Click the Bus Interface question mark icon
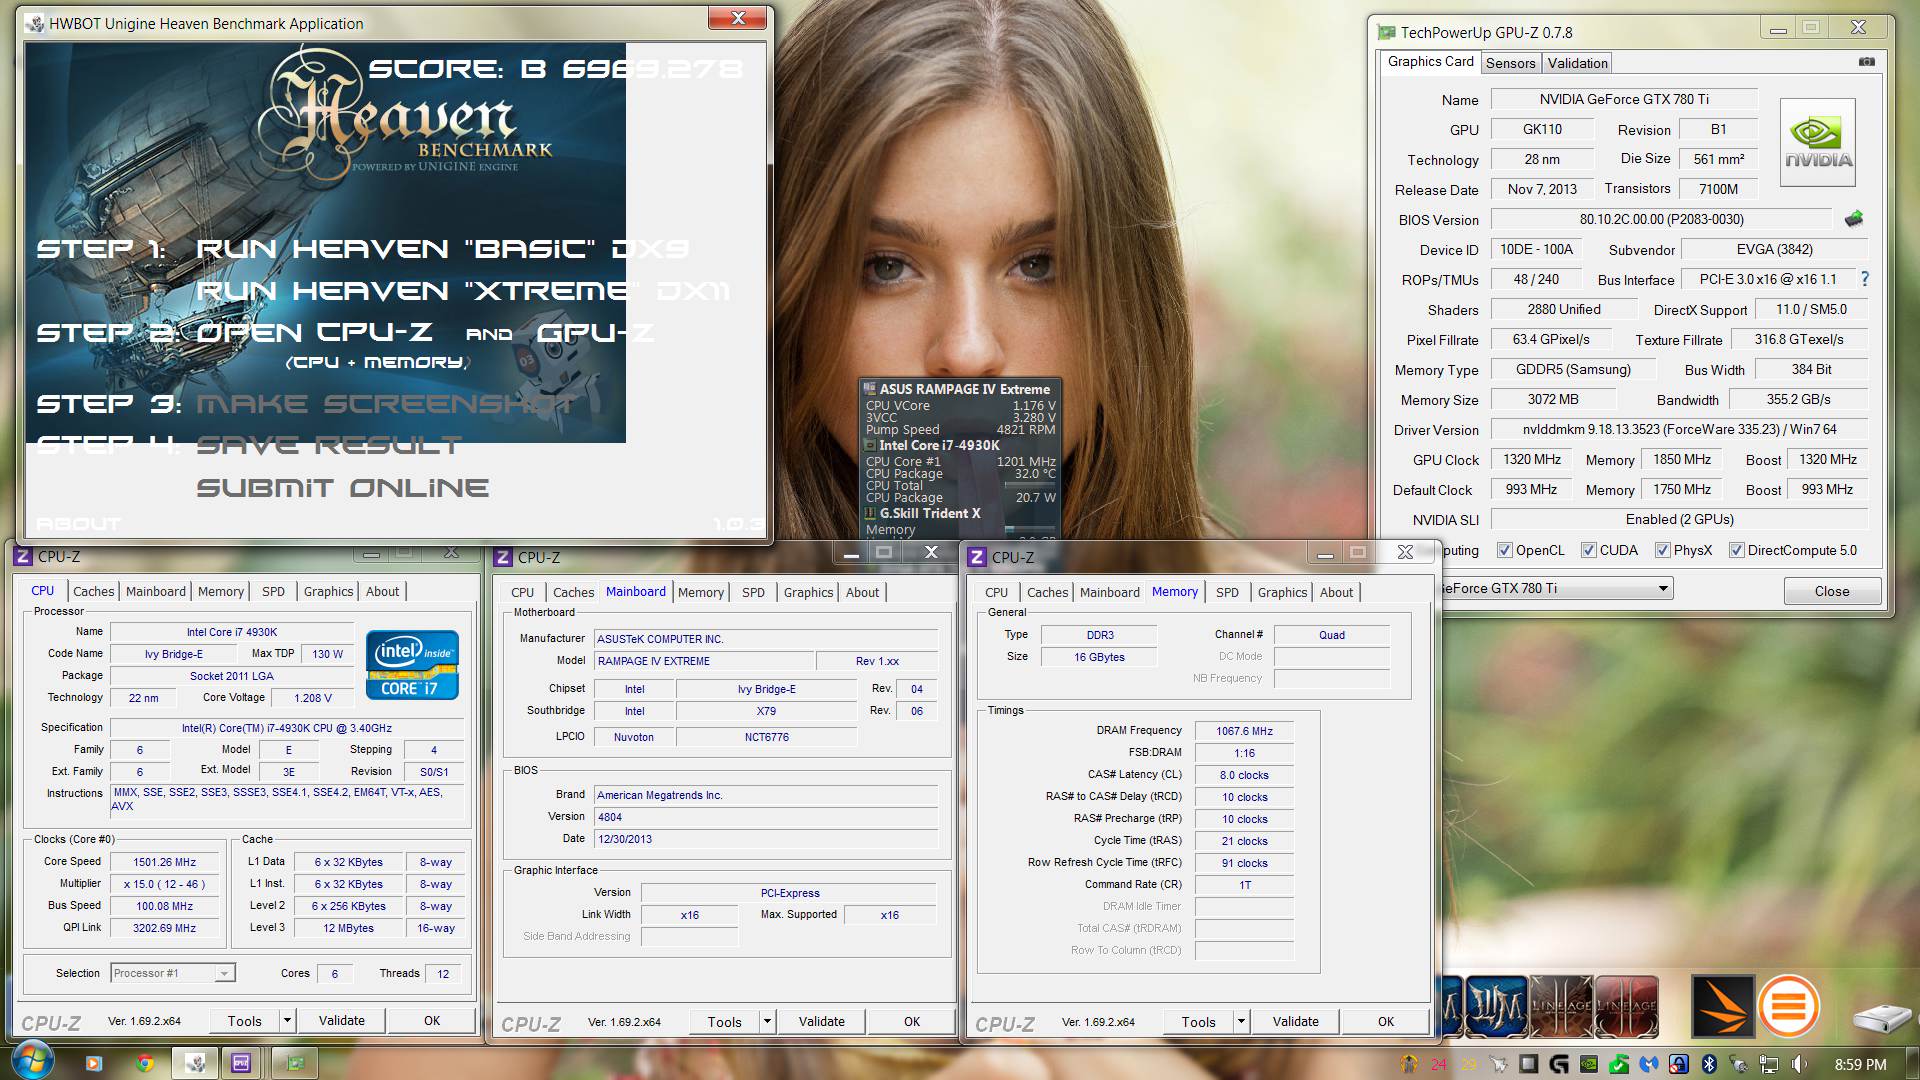Image resolution: width=1920 pixels, height=1080 pixels. pos(1864,279)
